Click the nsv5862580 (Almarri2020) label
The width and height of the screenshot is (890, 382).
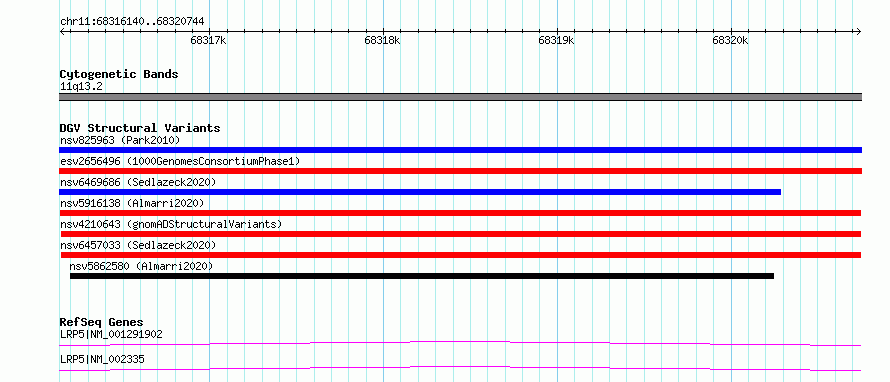pyautogui.click(x=141, y=266)
